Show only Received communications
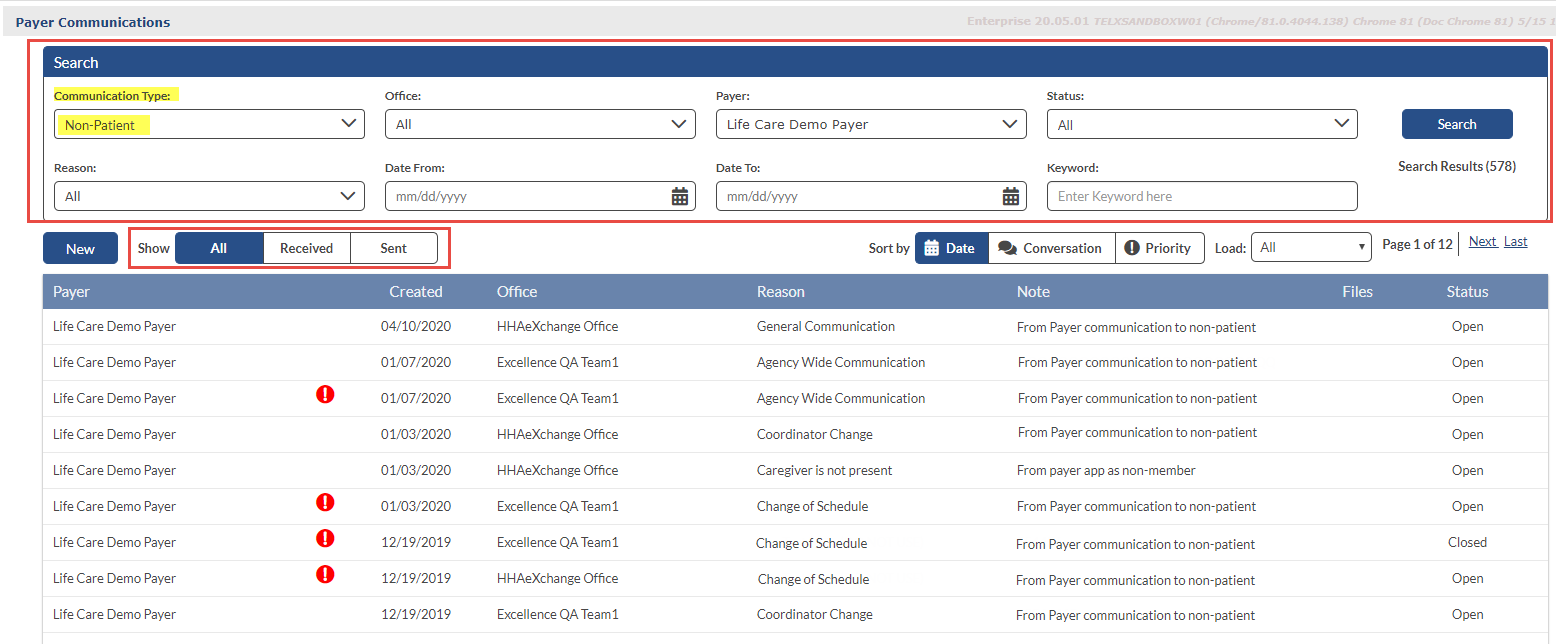 coord(306,248)
